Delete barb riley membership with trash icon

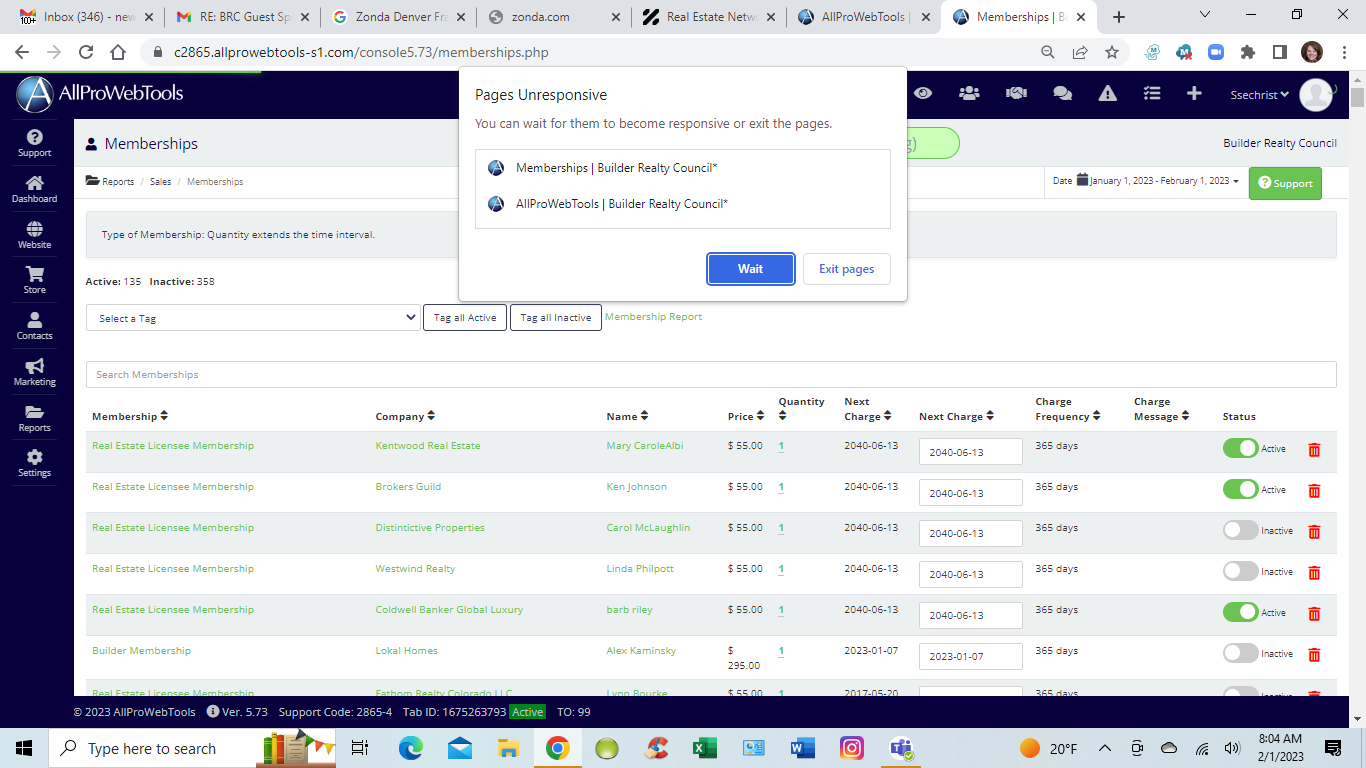1314,614
